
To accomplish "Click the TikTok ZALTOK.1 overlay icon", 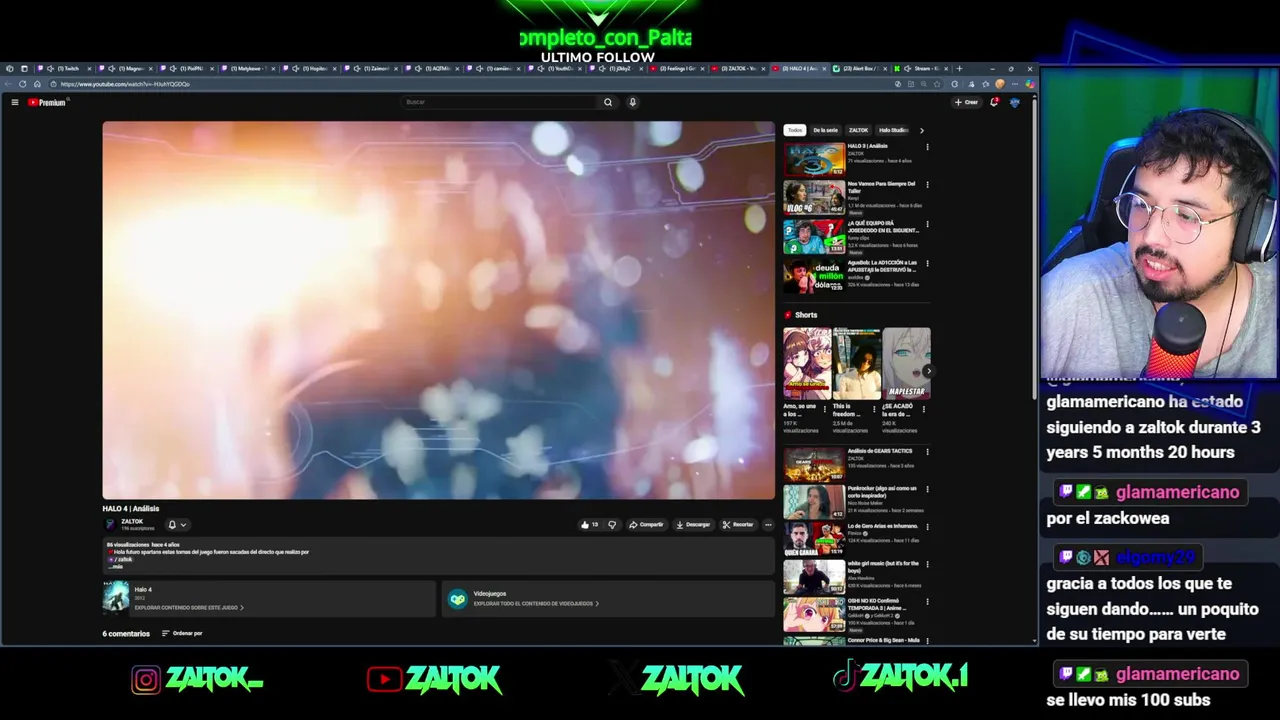I will (845, 678).
